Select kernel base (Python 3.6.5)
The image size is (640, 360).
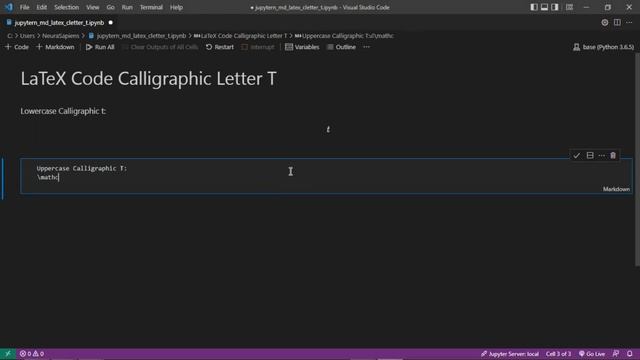(604, 47)
